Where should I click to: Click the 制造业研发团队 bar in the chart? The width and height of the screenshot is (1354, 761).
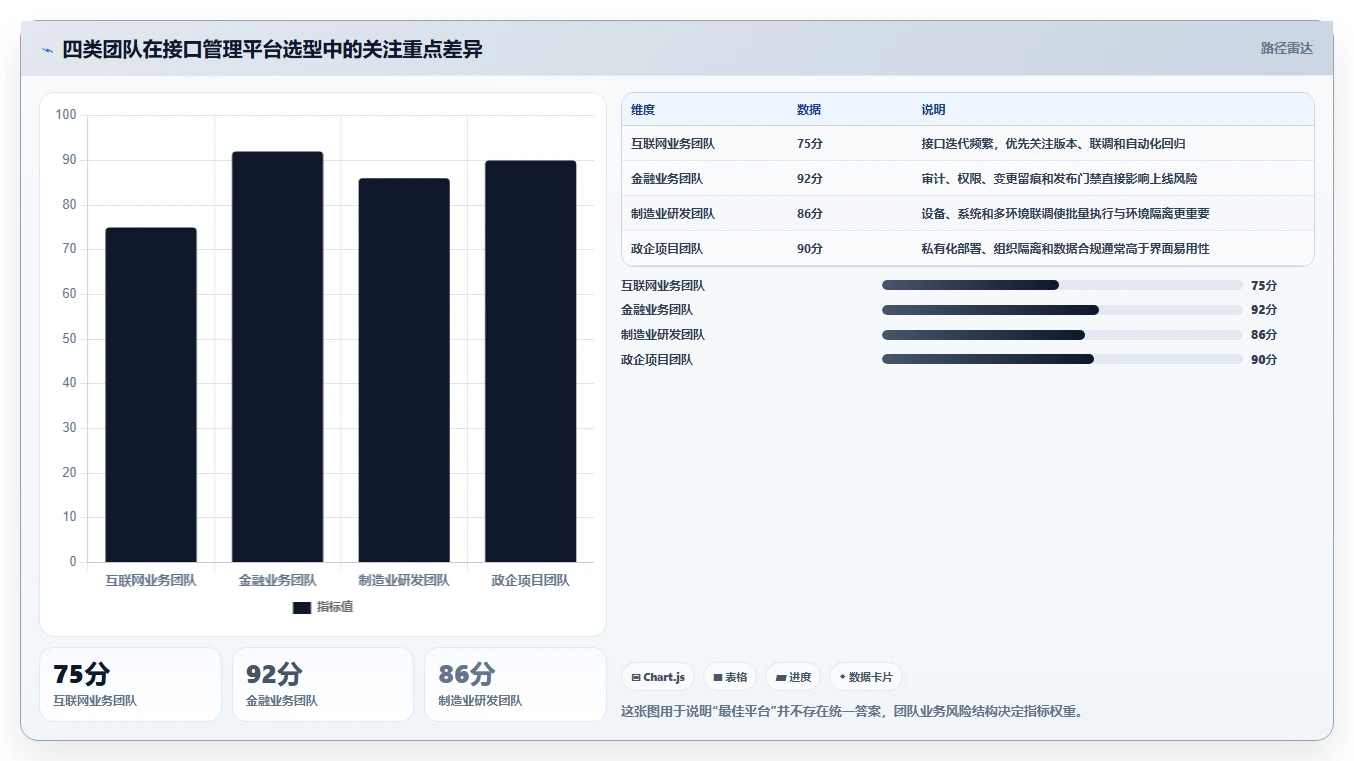click(404, 370)
